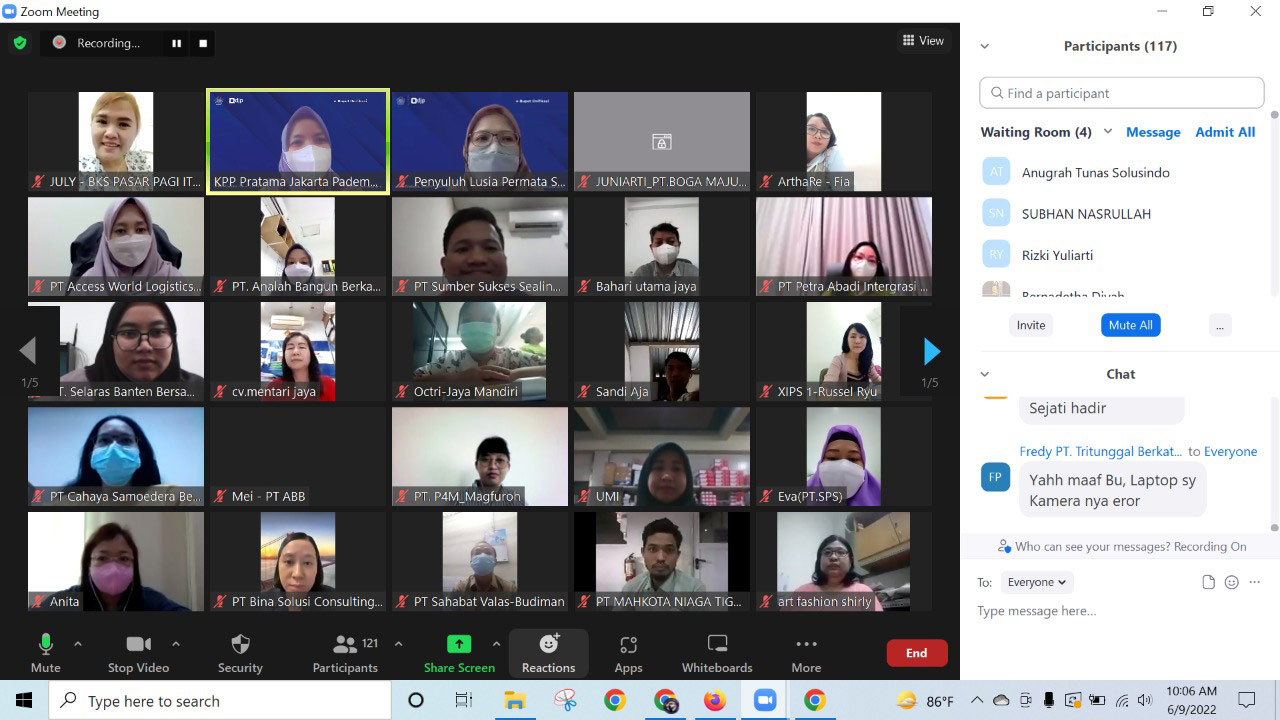Screen dimensions: 1280x720
Task: Open the View layout menu
Action: point(923,41)
